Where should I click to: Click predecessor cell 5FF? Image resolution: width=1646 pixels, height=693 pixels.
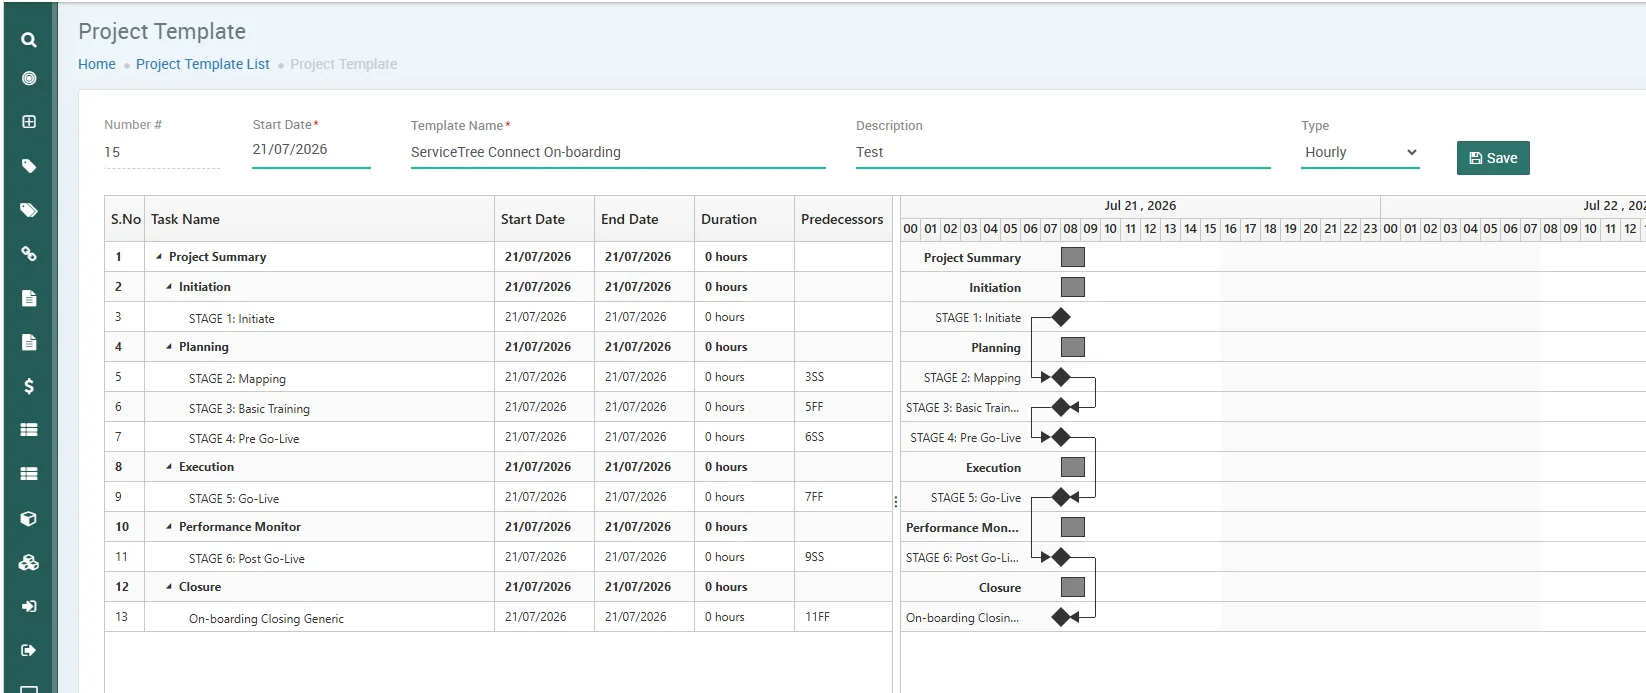pyautogui.click(x=843, y=407)
